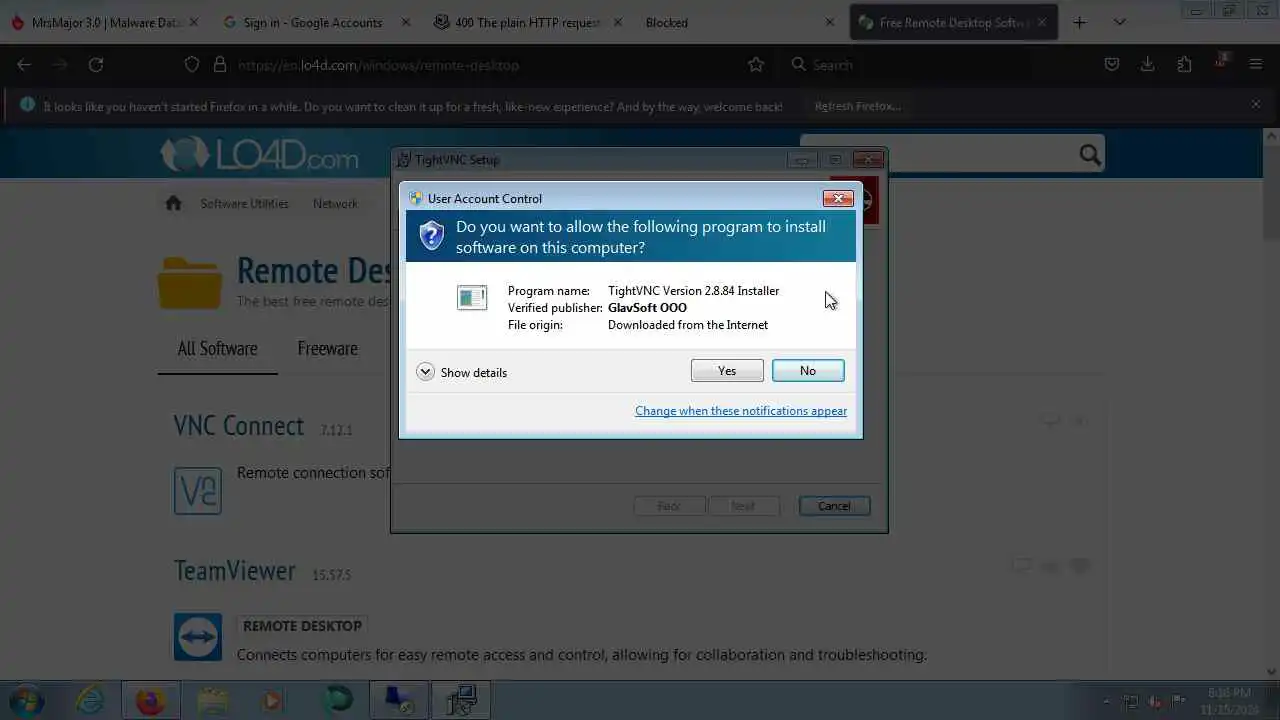Image resolution: width=1280 pixels, height=720 pixels.
Task: Open the Firefox Downloads panel
Action: [1148, 64]
